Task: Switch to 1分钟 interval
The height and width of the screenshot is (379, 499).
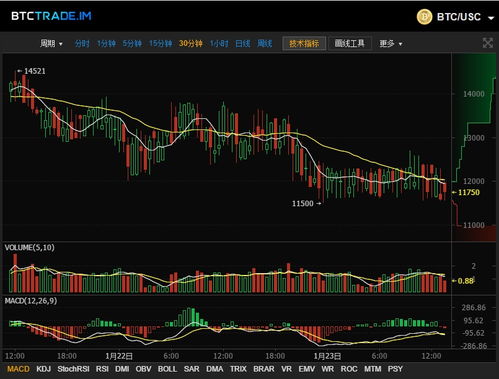Action: 106,43
